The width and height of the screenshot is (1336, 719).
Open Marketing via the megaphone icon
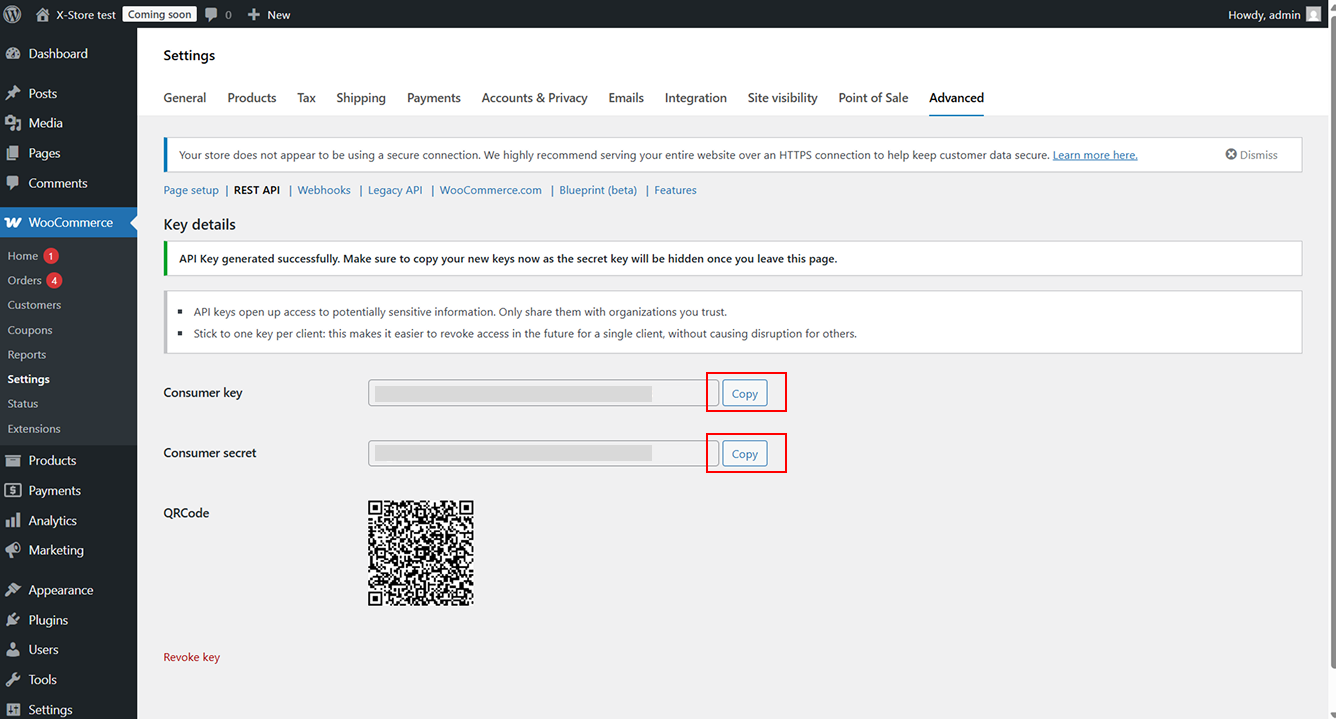point(13,550)
